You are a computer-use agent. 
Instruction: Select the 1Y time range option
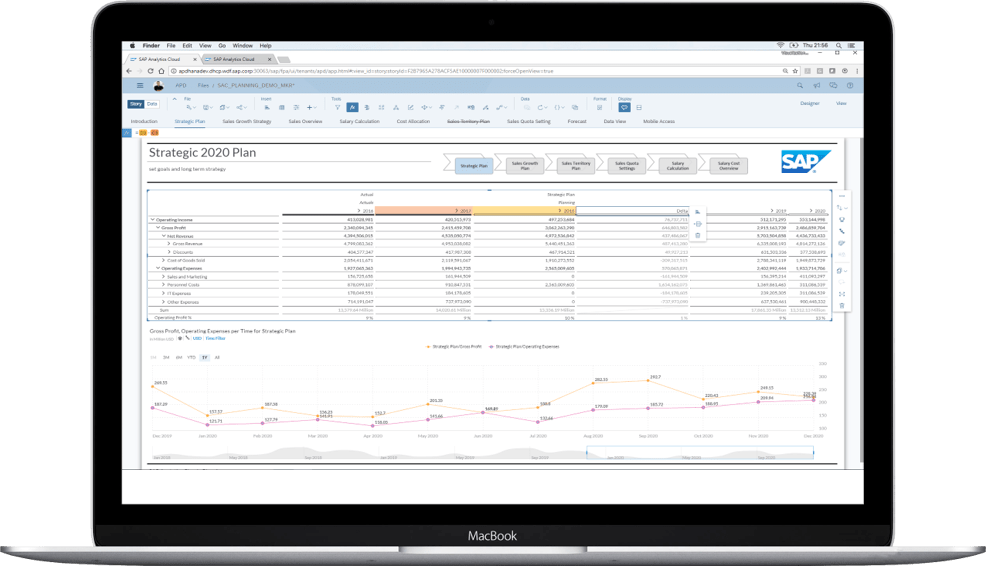[204, 357]
